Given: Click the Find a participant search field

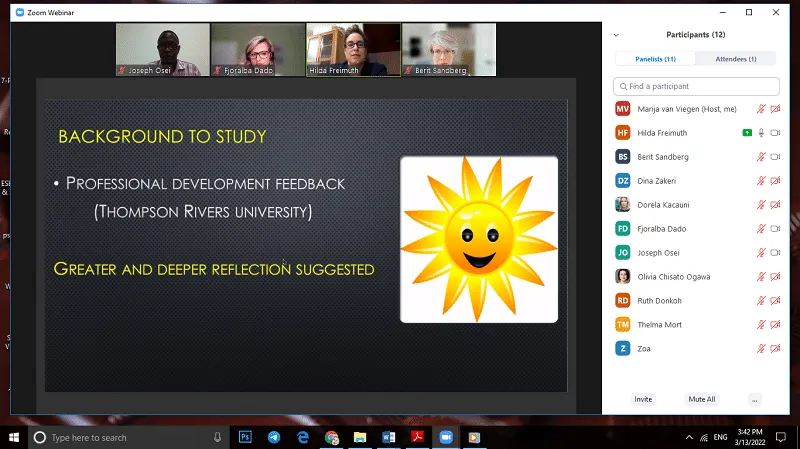Looking at the screenshot, I should 696,87.
